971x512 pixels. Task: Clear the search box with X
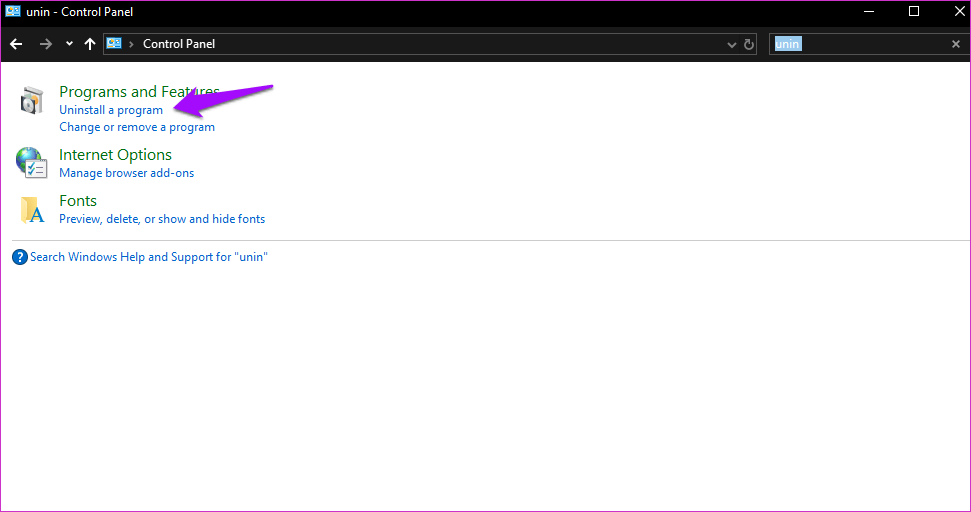coord(955,44)
